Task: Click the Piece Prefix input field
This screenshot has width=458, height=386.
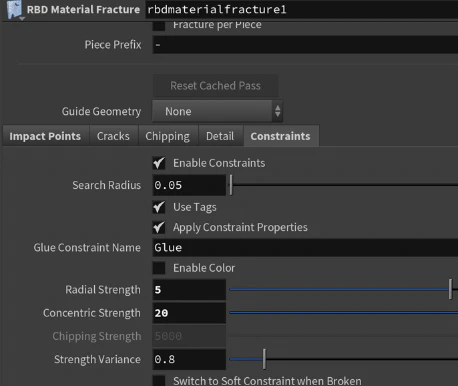Action: click(305, 45)
